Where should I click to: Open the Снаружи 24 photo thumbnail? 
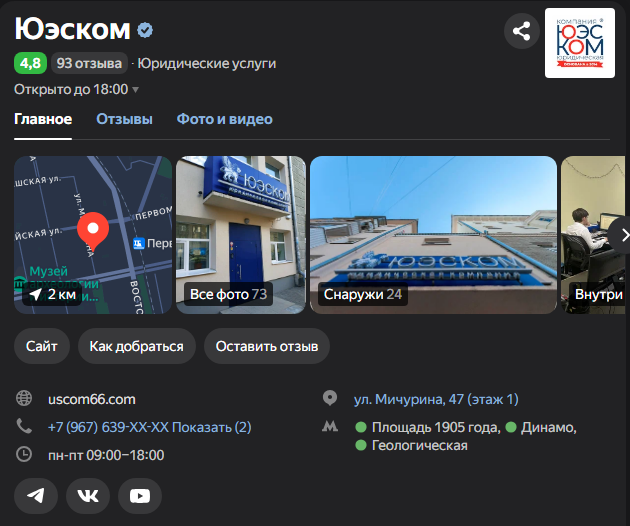(x=434, y=235)
